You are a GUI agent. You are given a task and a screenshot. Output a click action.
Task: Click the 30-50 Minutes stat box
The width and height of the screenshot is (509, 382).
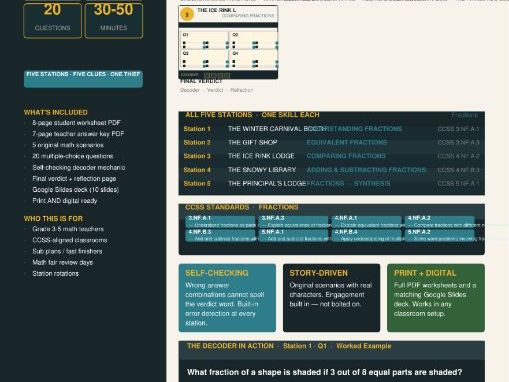coord(114,20)
